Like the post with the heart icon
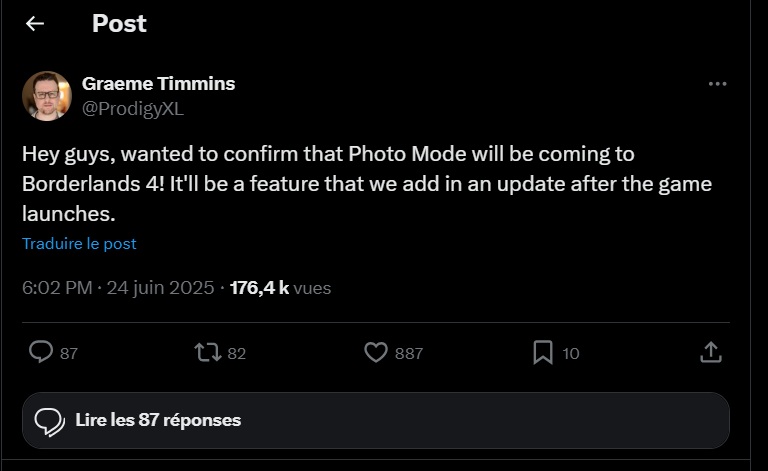 [376, 353]
